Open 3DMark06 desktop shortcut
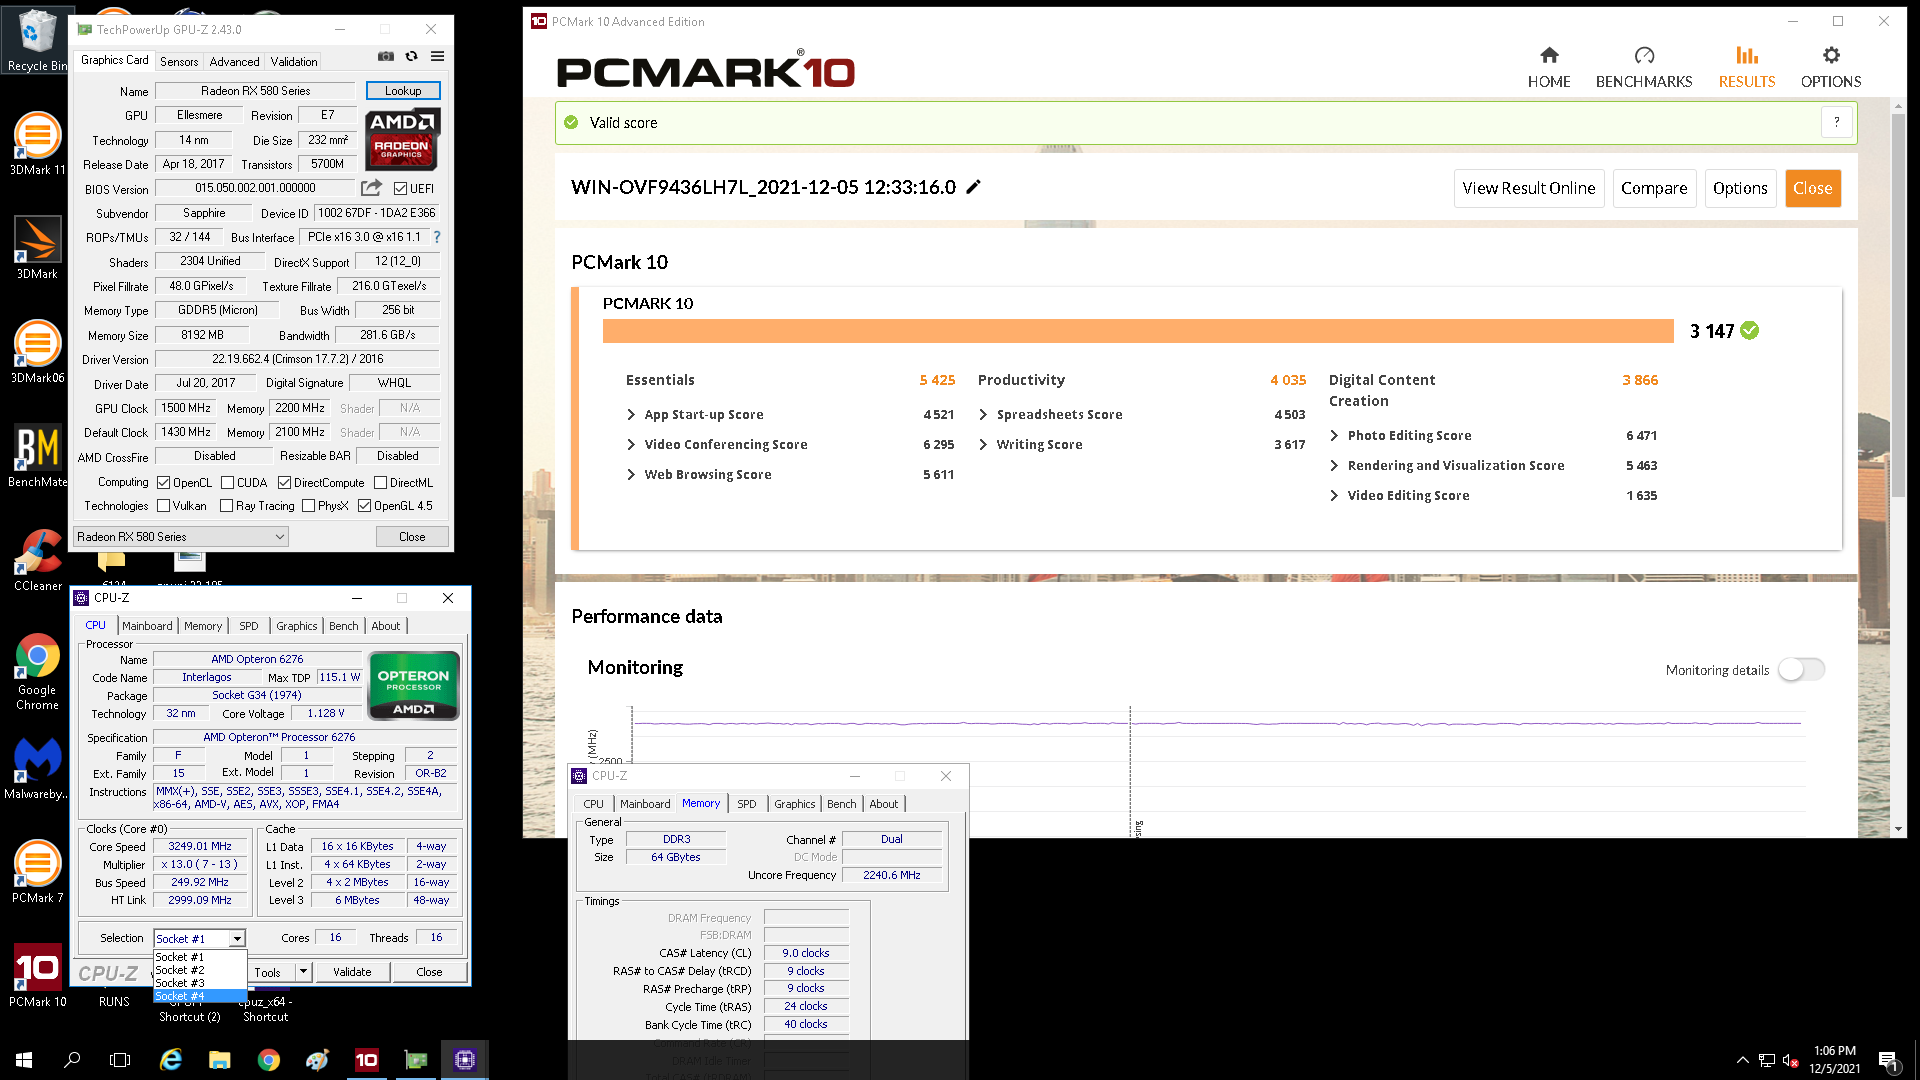 click(x=37, y=352)
